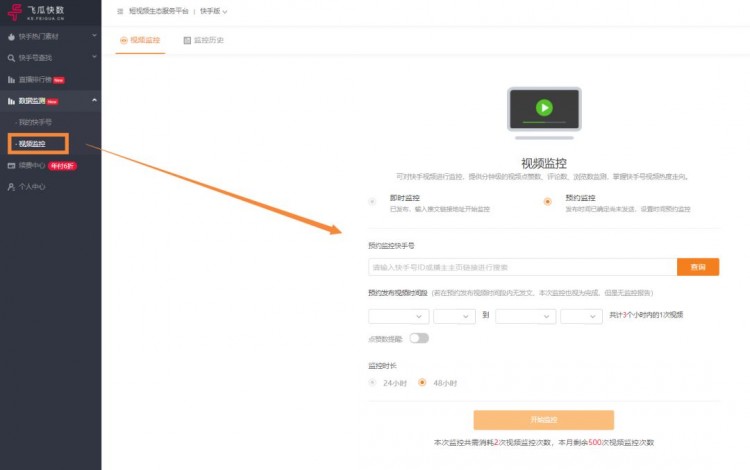
Task: Click the 短视频生态服务平台 header text
Action: (159, 11)
